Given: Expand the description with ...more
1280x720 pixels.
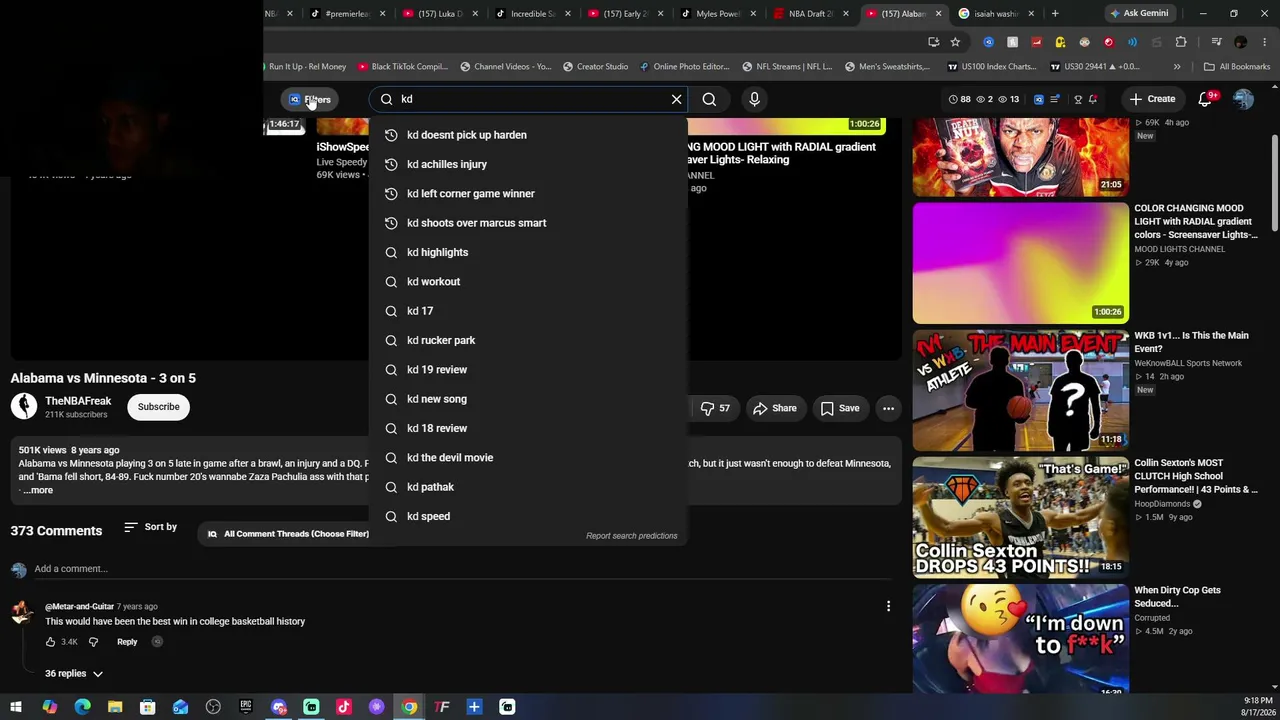Looking at the screenshot, I should (38, 490).
